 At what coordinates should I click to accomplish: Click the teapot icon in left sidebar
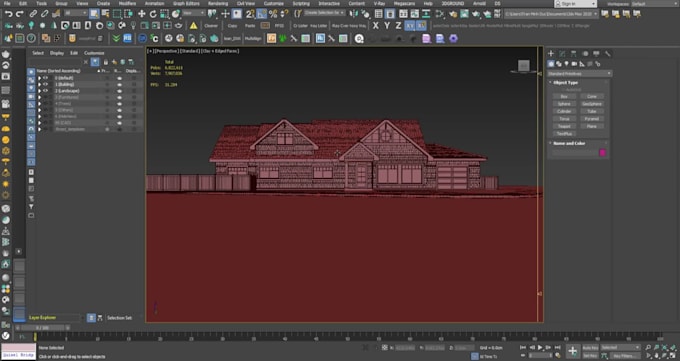coord(6,54)
